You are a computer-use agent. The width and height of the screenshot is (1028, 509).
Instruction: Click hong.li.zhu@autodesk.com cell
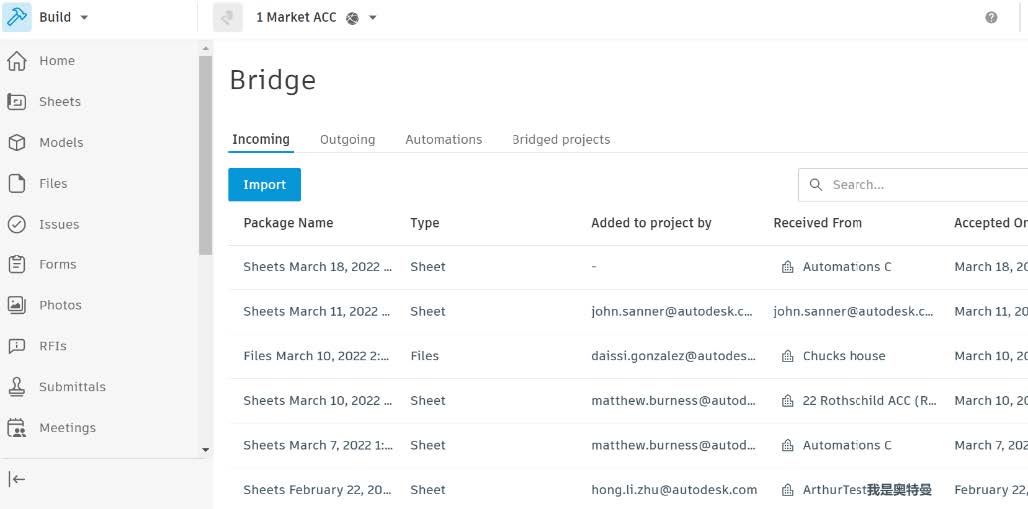pos(674,490)
